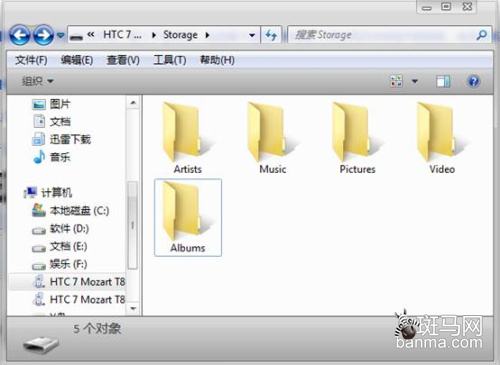Toggle the preview pane
The width and height of the screenshot is (500, 365).
443,81
